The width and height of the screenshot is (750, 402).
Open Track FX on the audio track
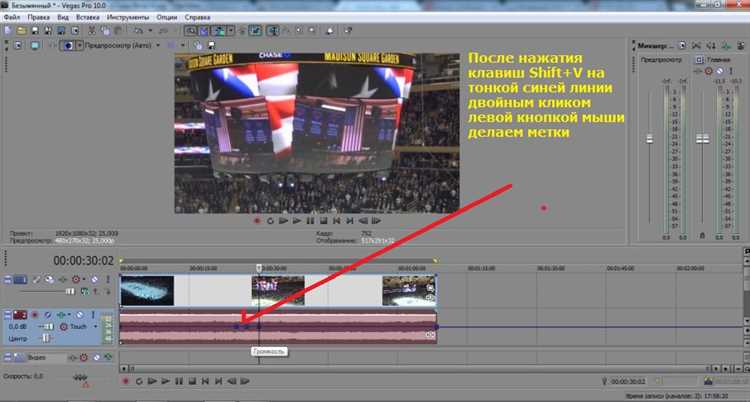coord(61,315)
